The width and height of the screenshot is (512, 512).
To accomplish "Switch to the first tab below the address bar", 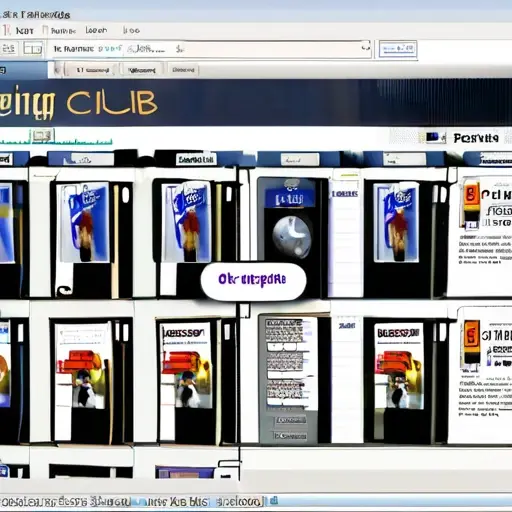I will (x=92, y=70).
